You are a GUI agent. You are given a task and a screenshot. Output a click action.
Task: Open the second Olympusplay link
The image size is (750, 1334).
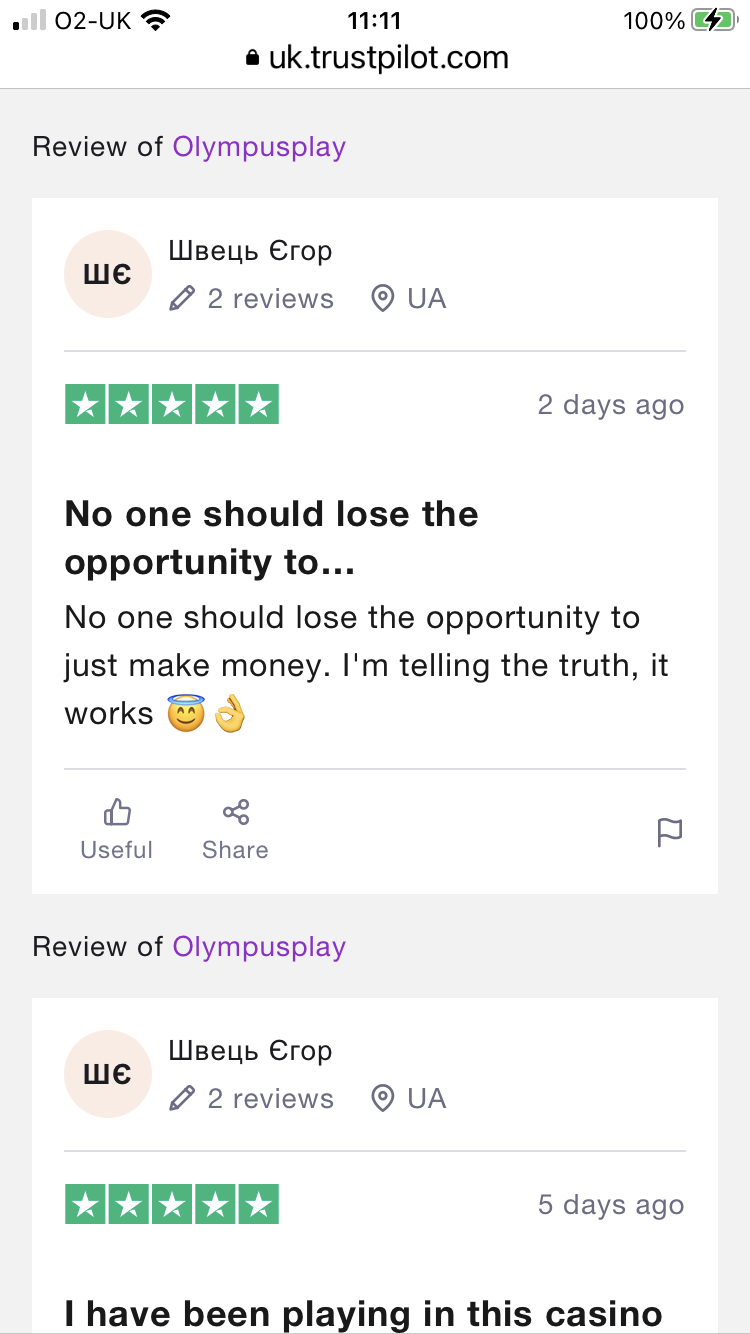pos(259,947)
